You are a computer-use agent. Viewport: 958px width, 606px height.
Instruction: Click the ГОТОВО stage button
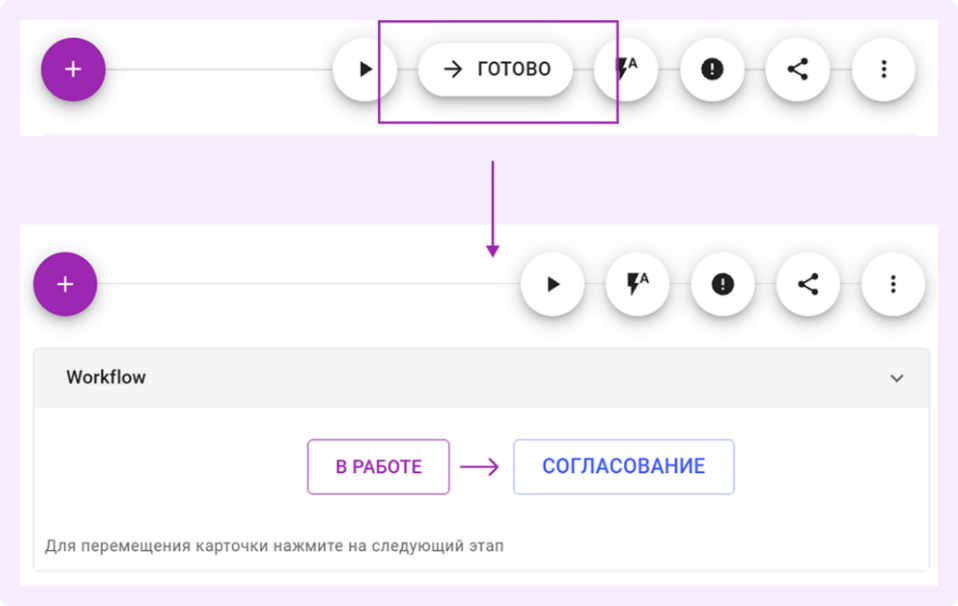[x=496, y=69]
